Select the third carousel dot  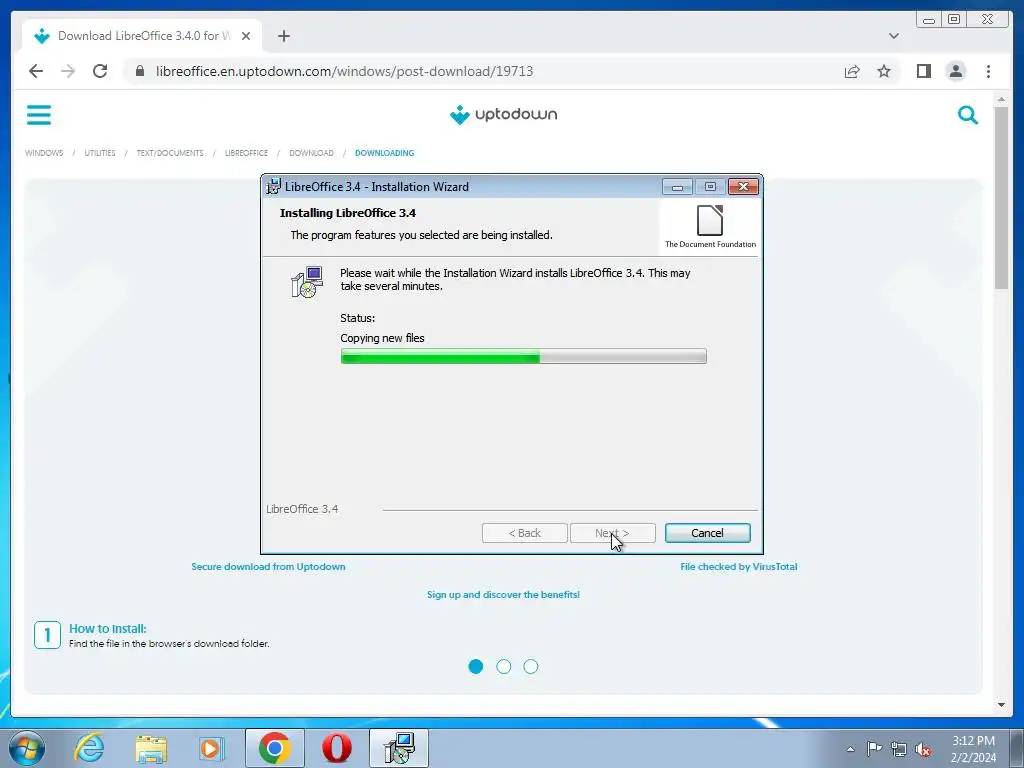click(x=531, y=666)
